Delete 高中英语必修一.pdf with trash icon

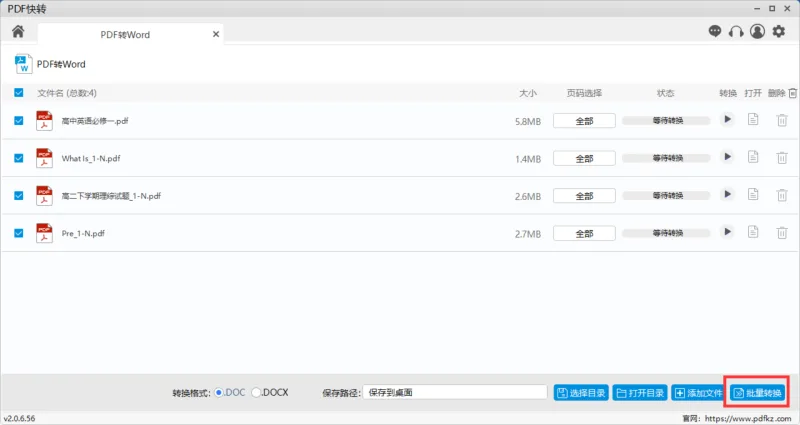coord(782,120)
